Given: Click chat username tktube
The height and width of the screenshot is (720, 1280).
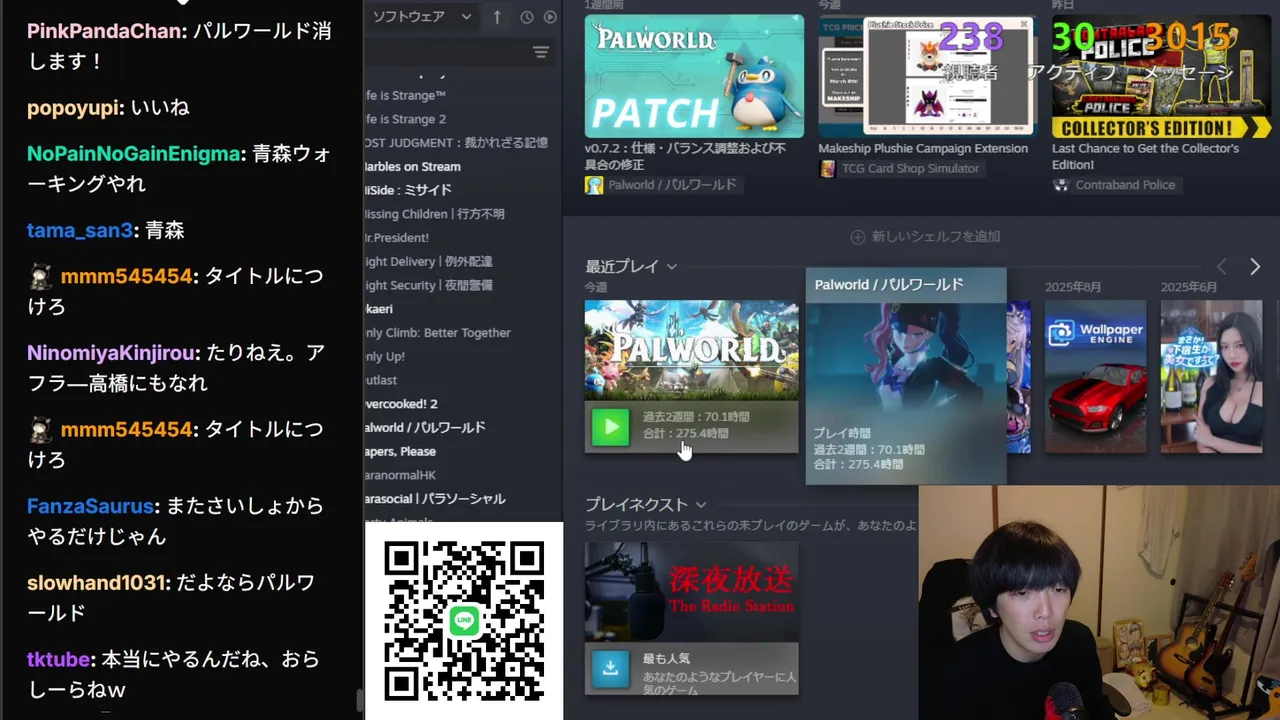Looking at the screenshot, I should (60, 660).
